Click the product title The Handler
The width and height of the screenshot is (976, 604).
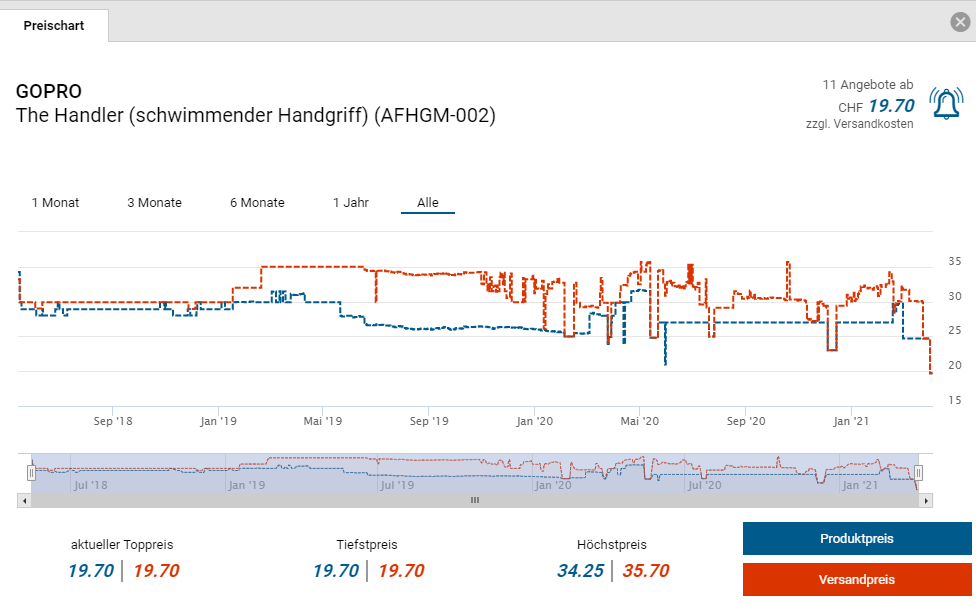pyautogui.click(x=255, y=116)
